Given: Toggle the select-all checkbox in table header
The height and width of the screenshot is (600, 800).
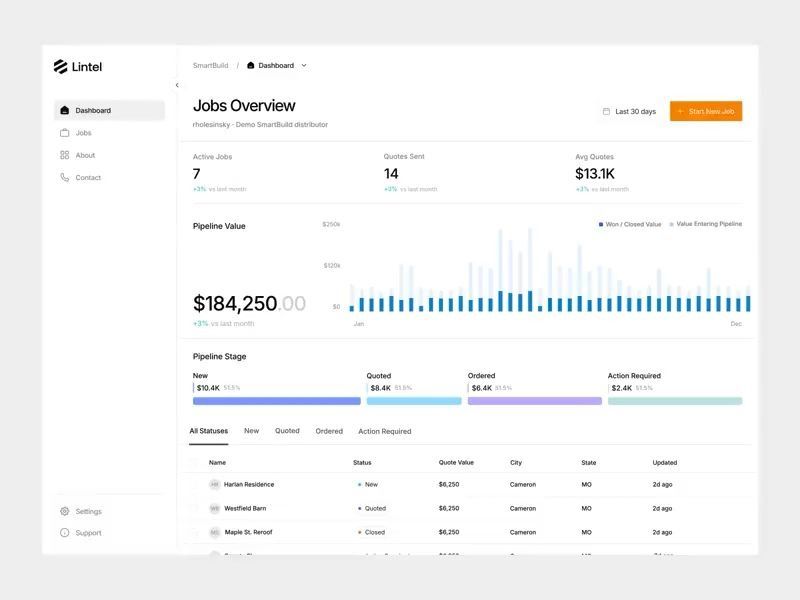Looking at the screenshot, I should point(194,463).
